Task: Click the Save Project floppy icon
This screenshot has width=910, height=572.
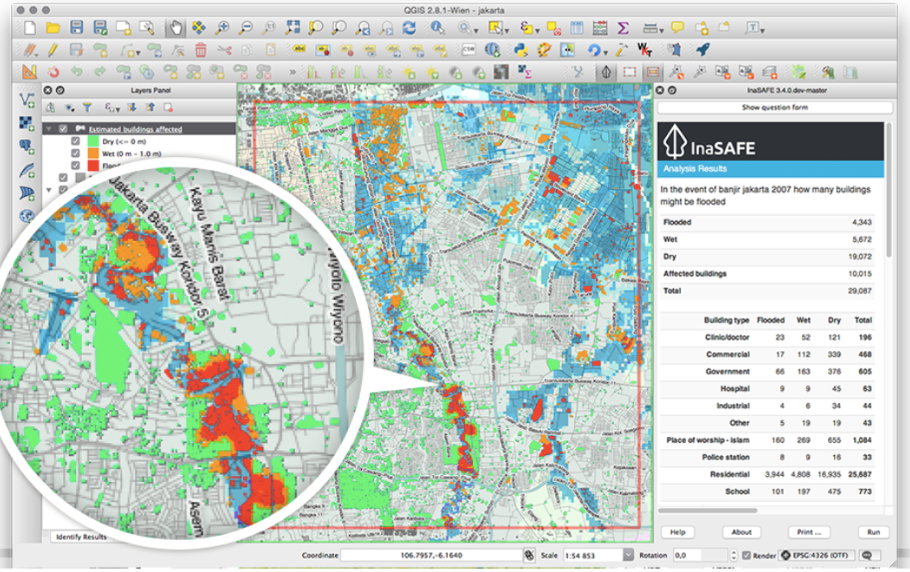Action: [x=77, y=28]
